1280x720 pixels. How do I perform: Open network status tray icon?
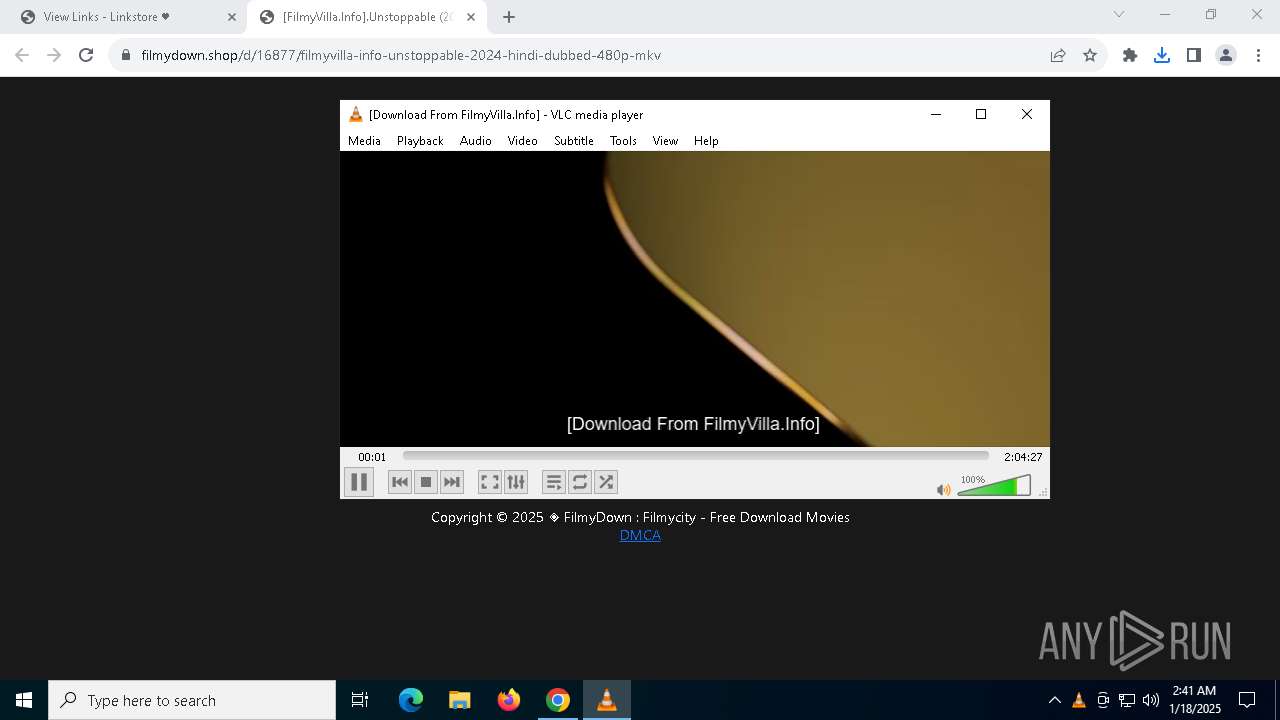click(1127, 700)
